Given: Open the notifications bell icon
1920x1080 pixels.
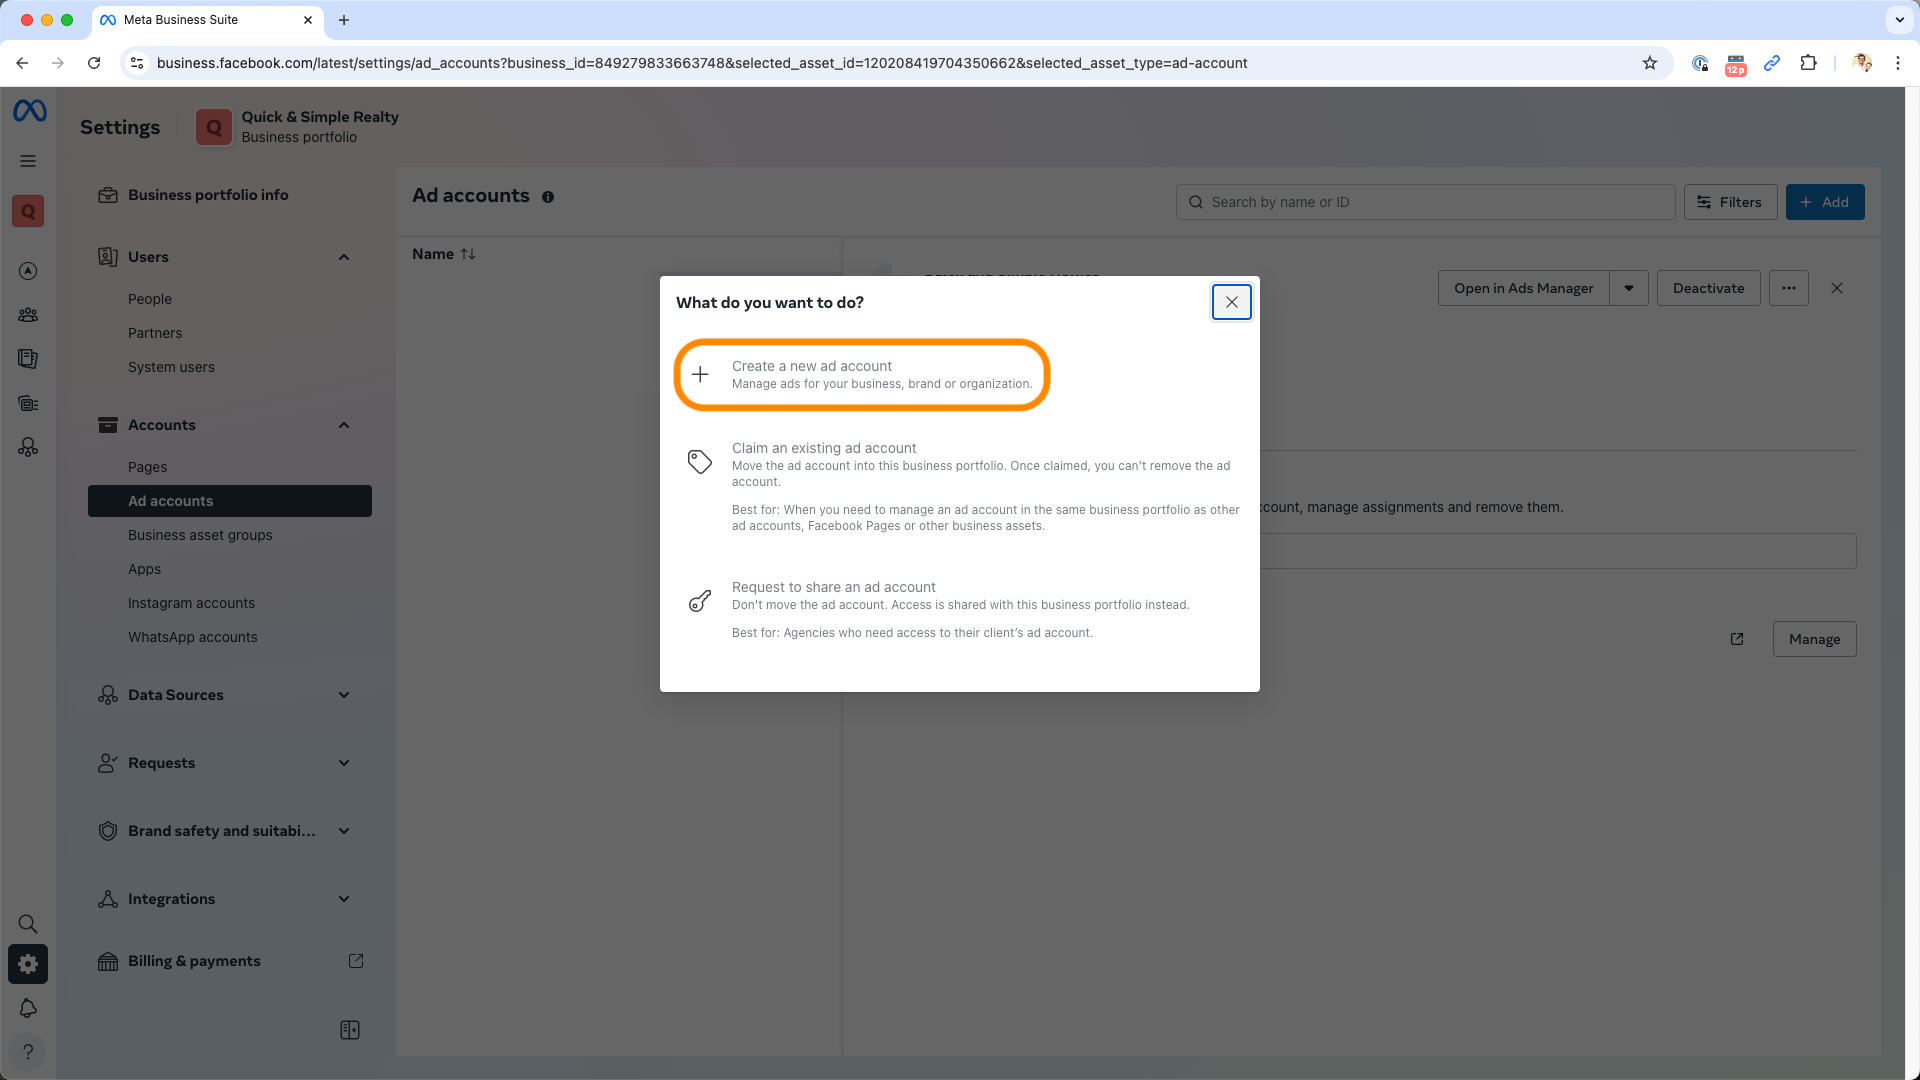Looking at the screenshot, I should coord(28,1008).
